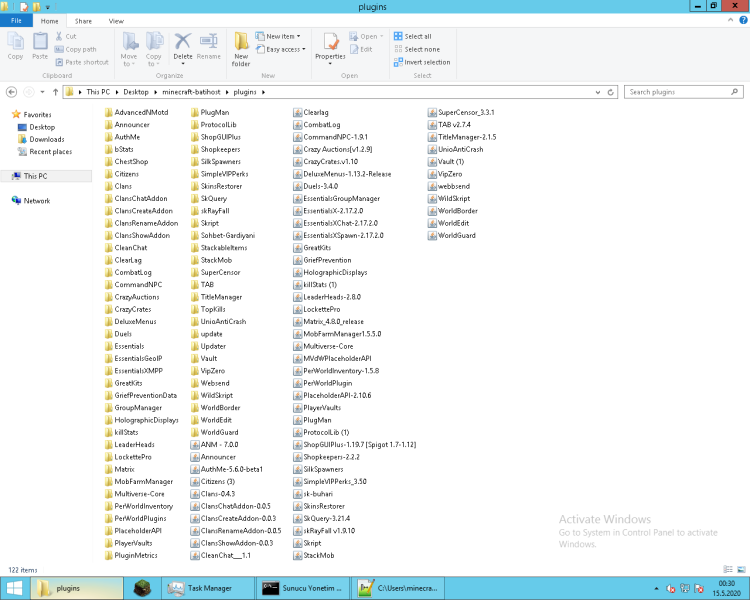Open the Properties icon
This screenshot has height=600, width=750.
[x=330, y=42]
